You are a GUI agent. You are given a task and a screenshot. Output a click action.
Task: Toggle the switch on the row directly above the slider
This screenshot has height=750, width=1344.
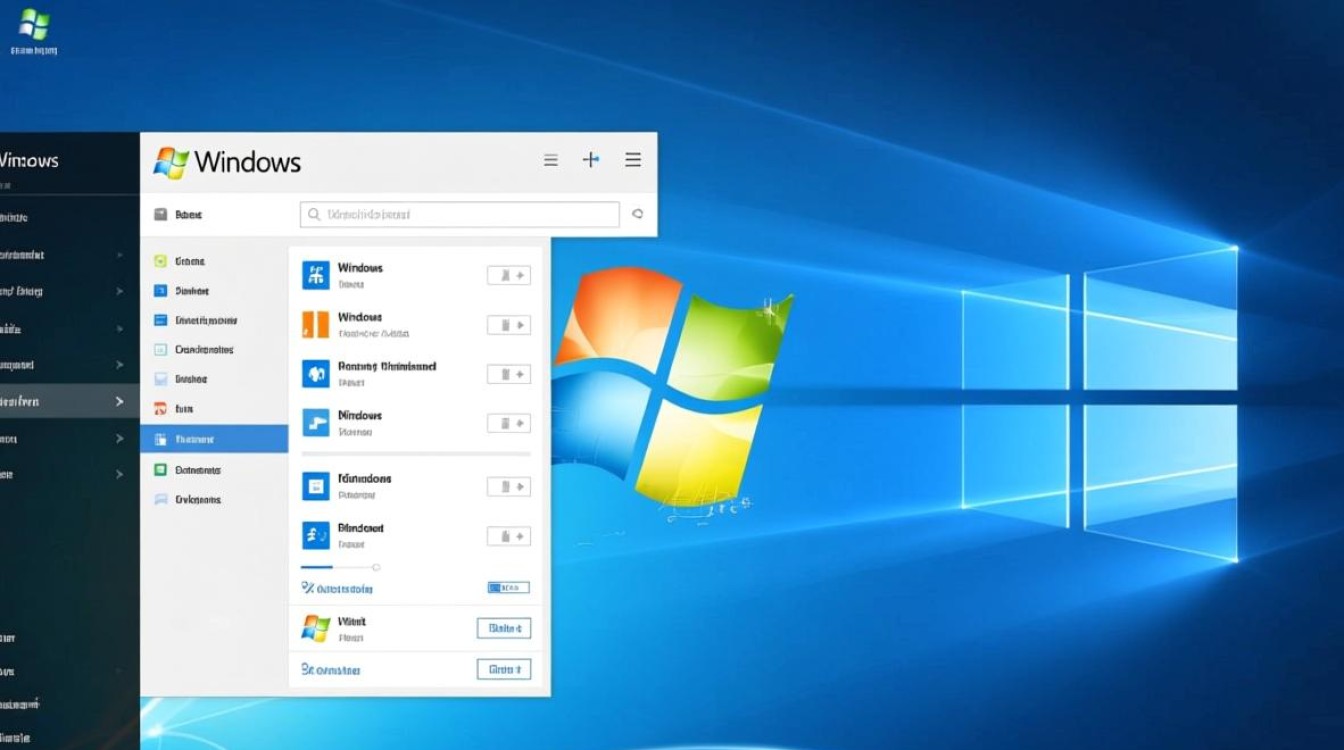point(508,536)
